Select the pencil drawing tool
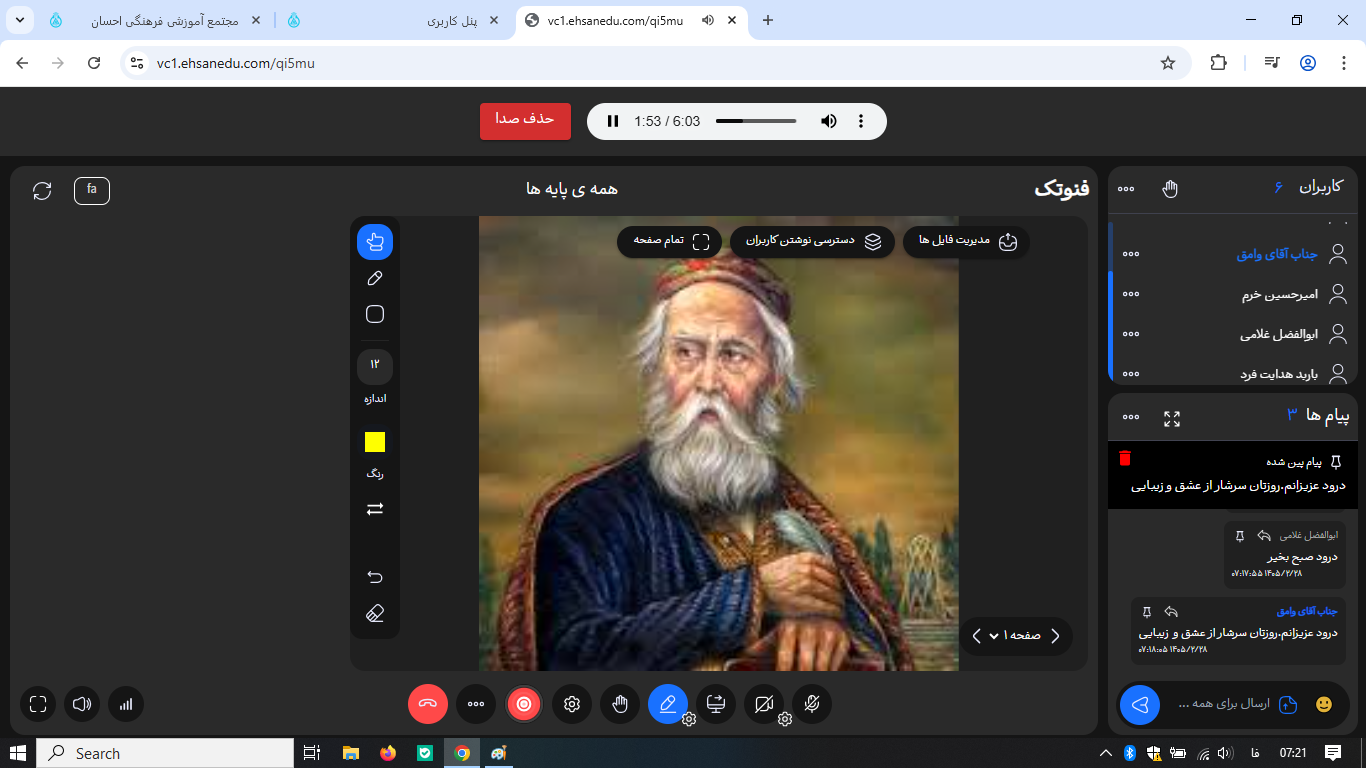Image resolution: width=1366 pixels, height=768 pixels. [x=375, y=278]
